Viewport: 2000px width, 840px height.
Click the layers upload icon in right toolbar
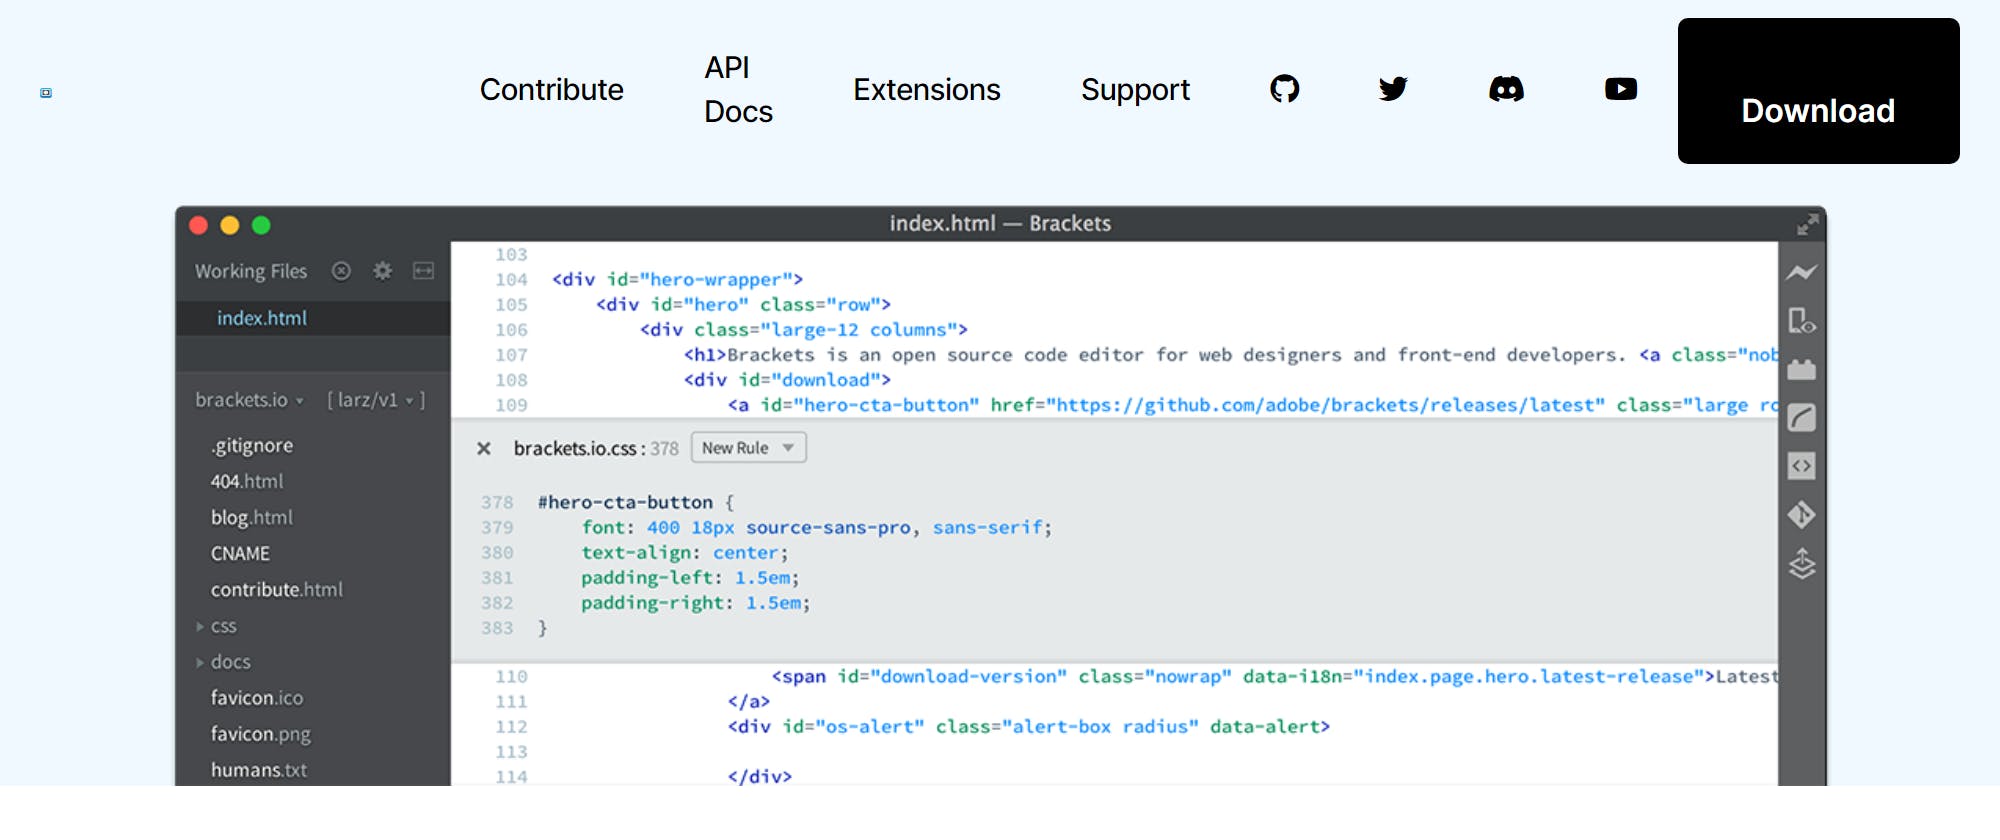tap(1802, 564)
